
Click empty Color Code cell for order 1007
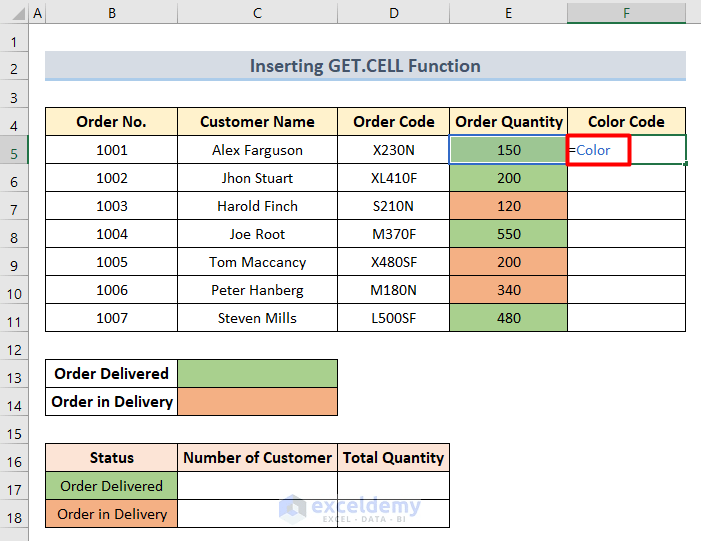(x=626, y=318)
